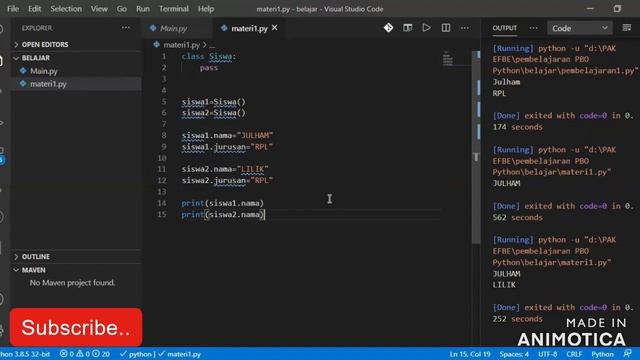Open the Terminal menu

pos(173,9)
